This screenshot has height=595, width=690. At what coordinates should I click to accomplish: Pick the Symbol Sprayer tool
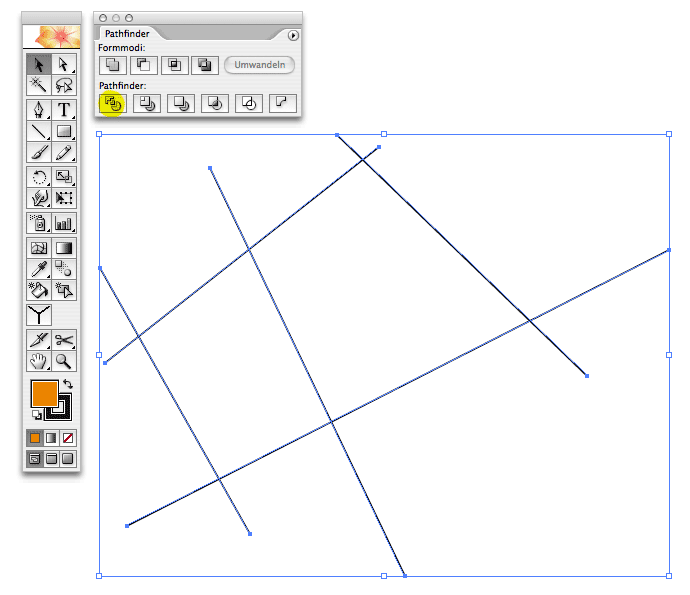[39, 223]
